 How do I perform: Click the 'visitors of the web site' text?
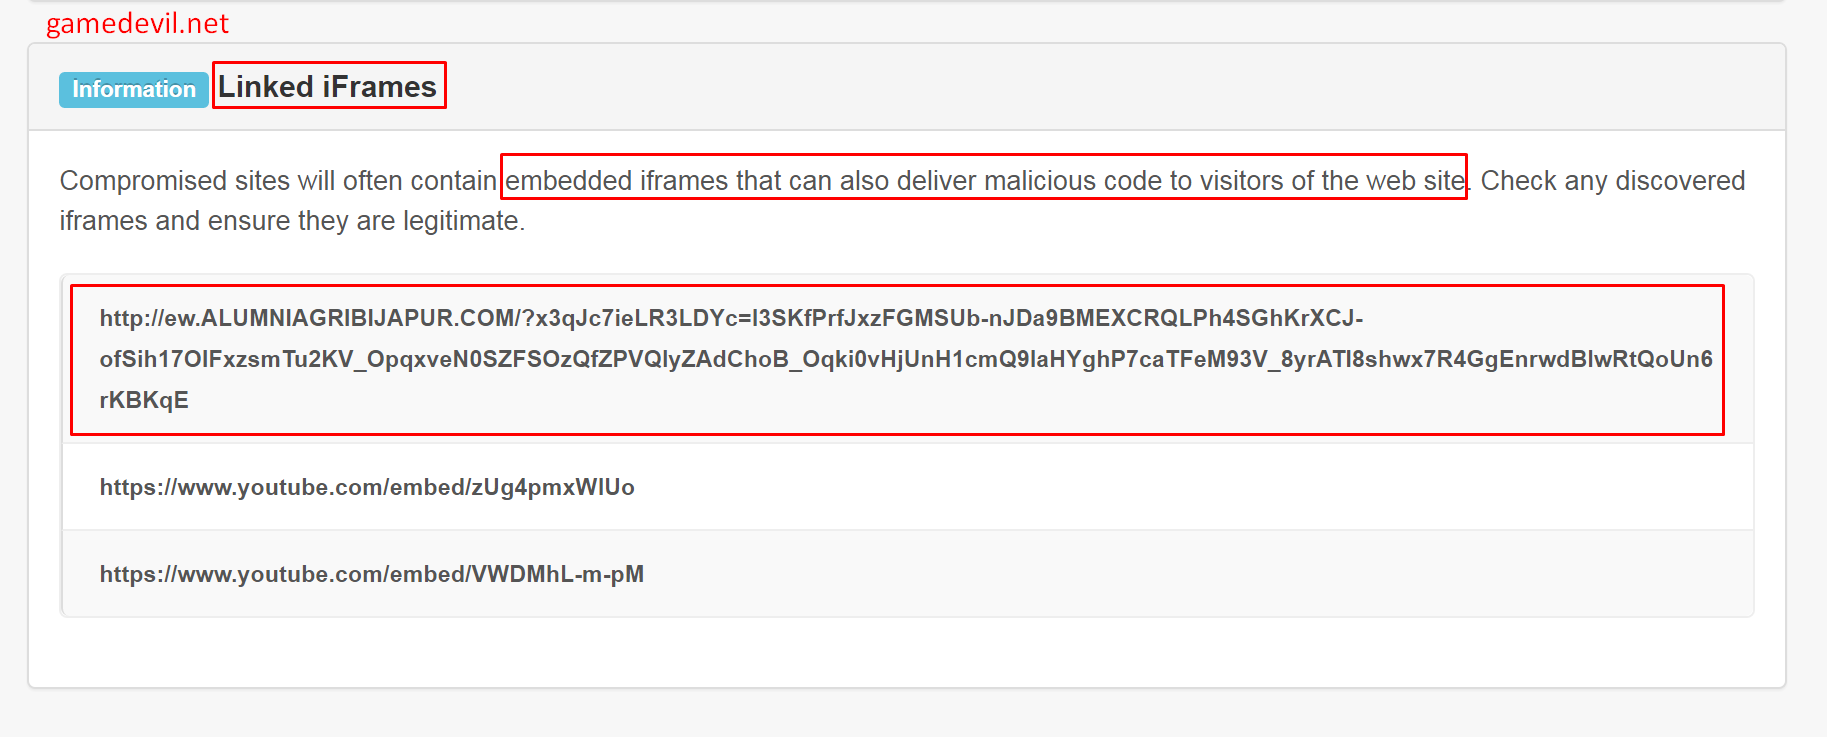1332,181
